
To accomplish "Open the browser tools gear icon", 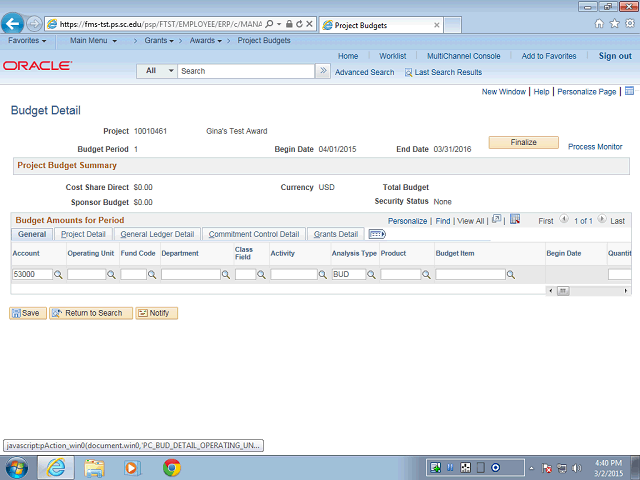I will point(630,24).
